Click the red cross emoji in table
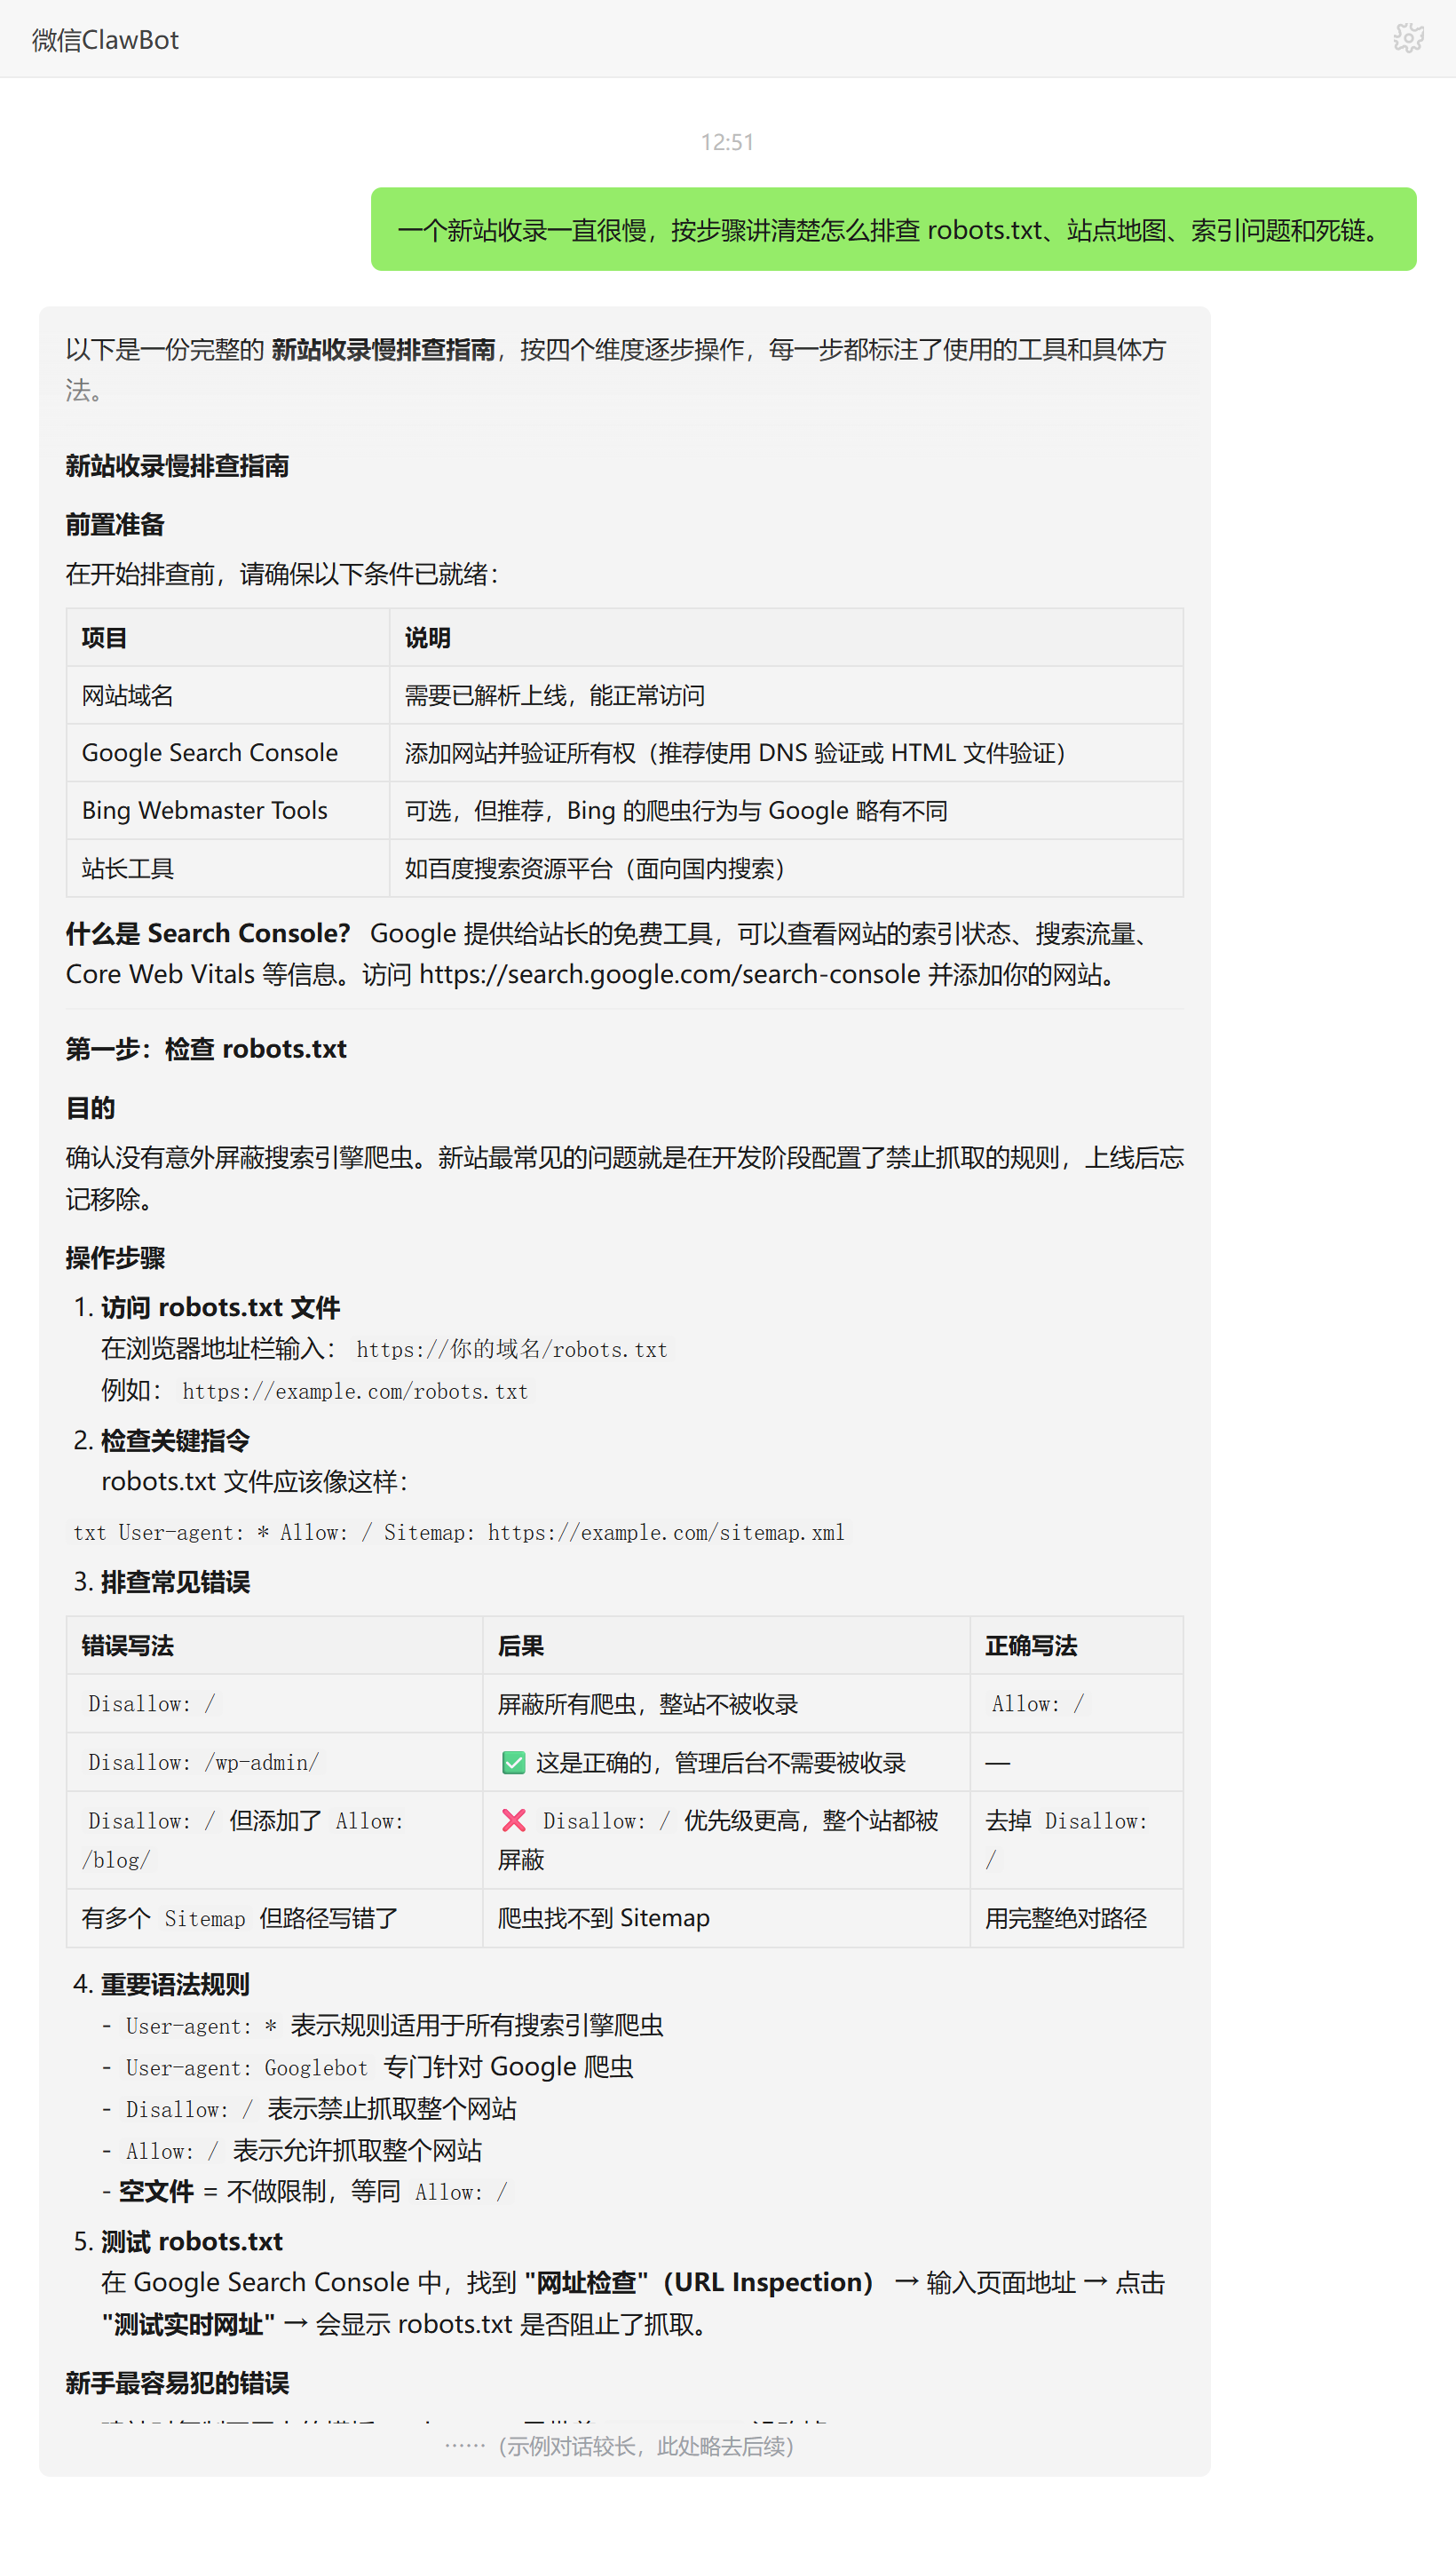Screen dimensions: 1456x2562 (x=513, y=1820)
